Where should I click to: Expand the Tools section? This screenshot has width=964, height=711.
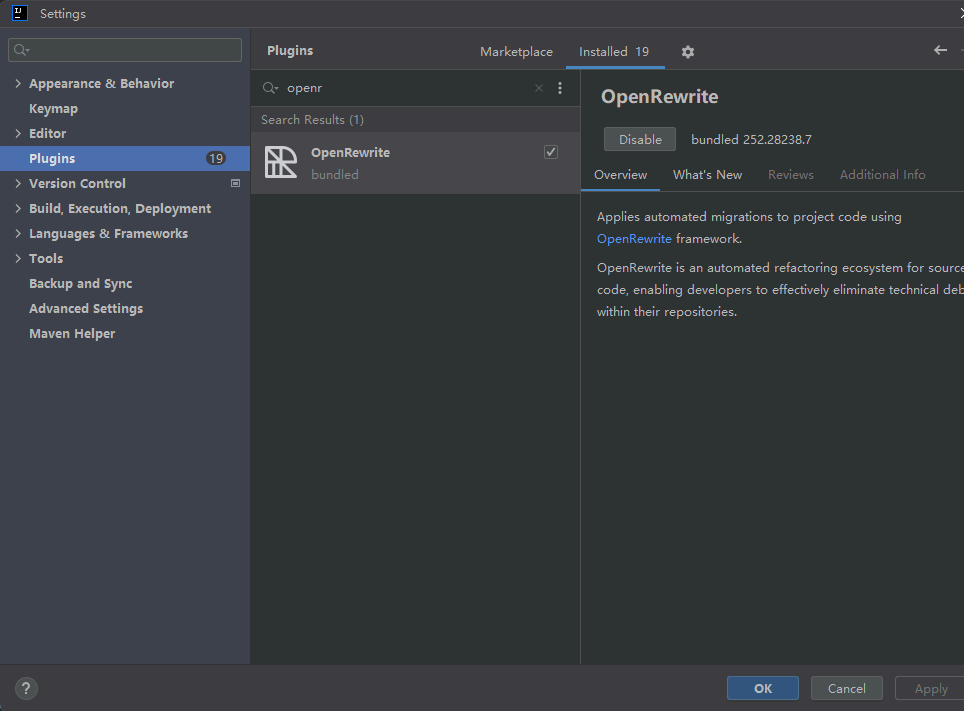(17, 258)
